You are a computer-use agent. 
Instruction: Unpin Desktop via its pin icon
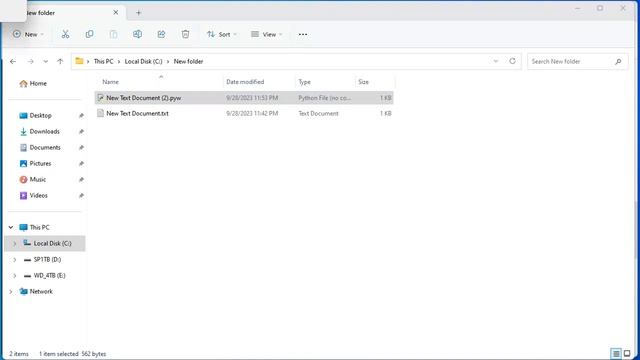(x=81, y=116)
